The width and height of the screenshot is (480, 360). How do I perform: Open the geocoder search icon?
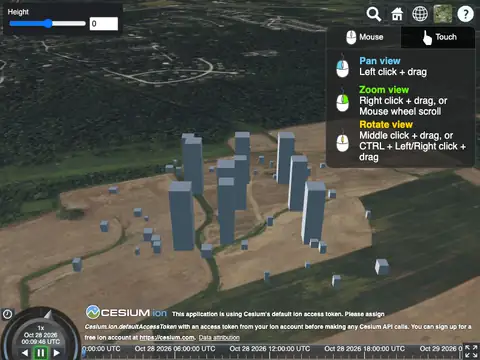click(374, 14)
